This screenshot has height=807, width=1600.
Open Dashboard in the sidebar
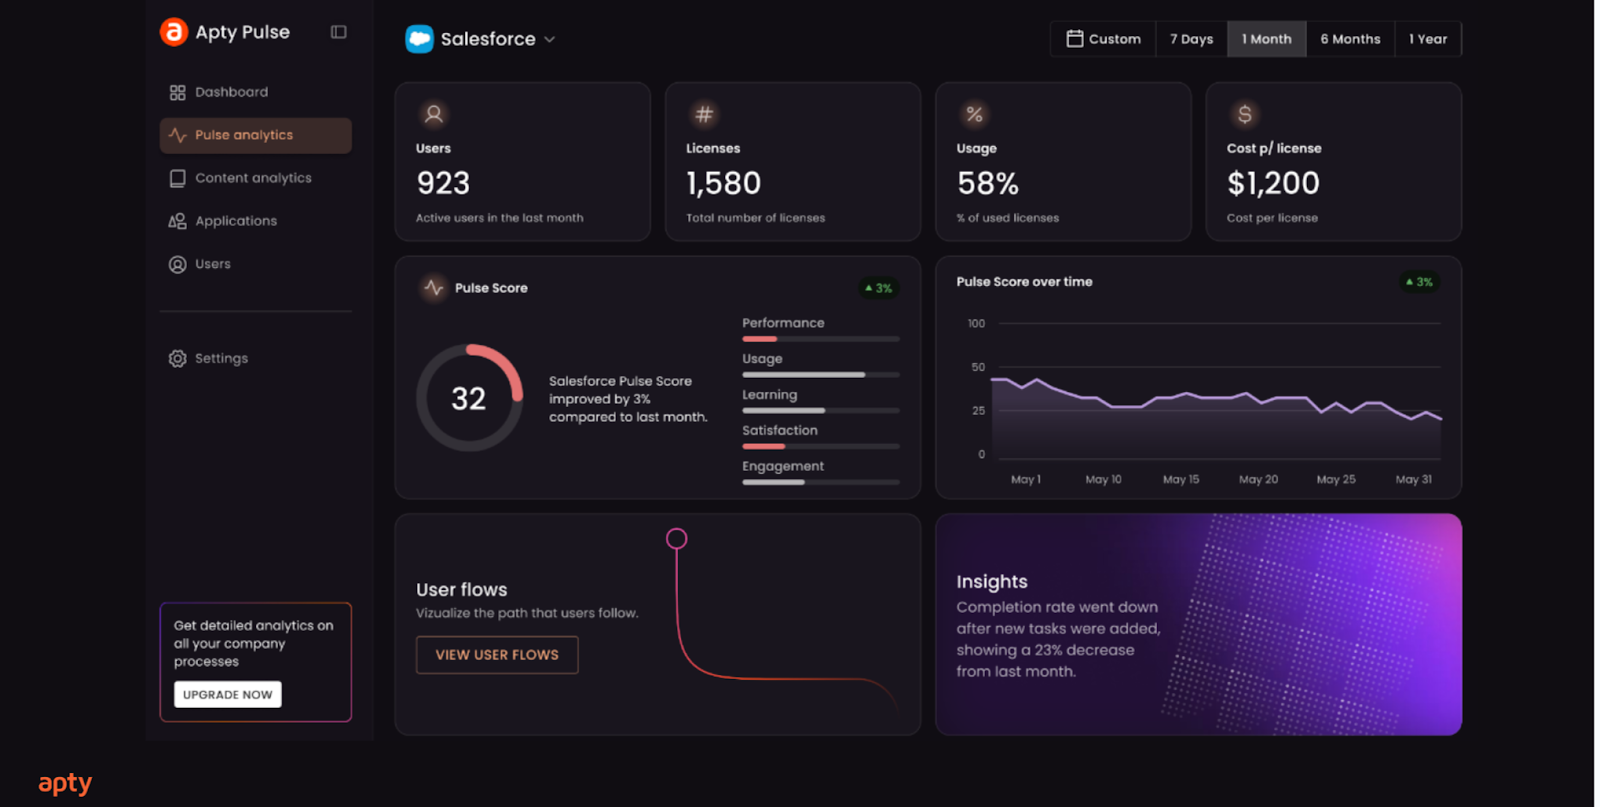[256, 92]
